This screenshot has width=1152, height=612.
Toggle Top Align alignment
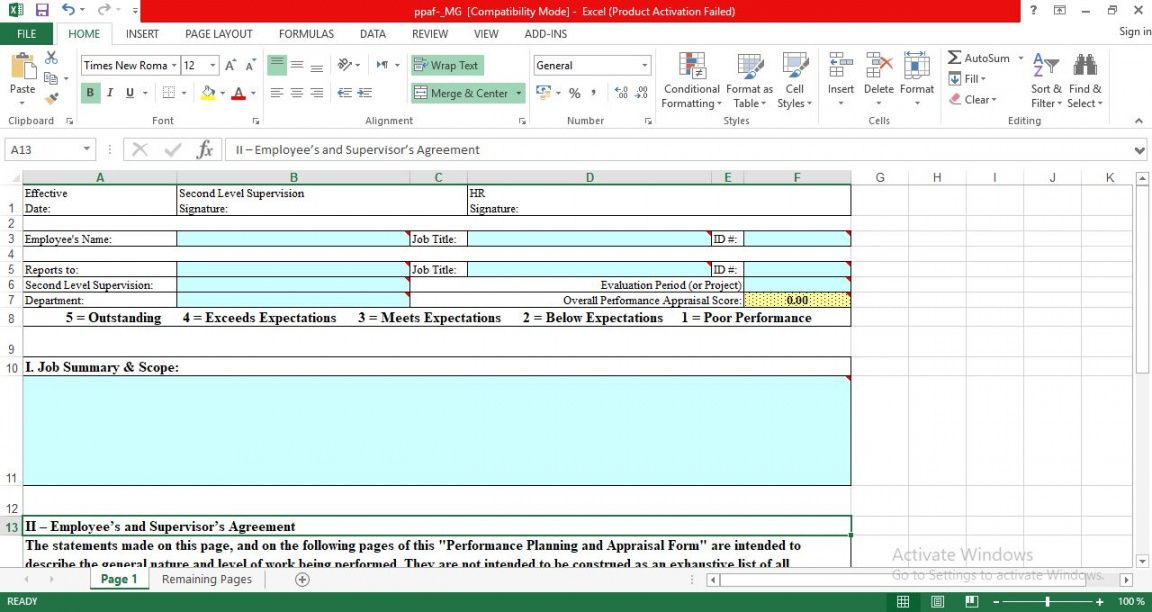coord(276,65)
